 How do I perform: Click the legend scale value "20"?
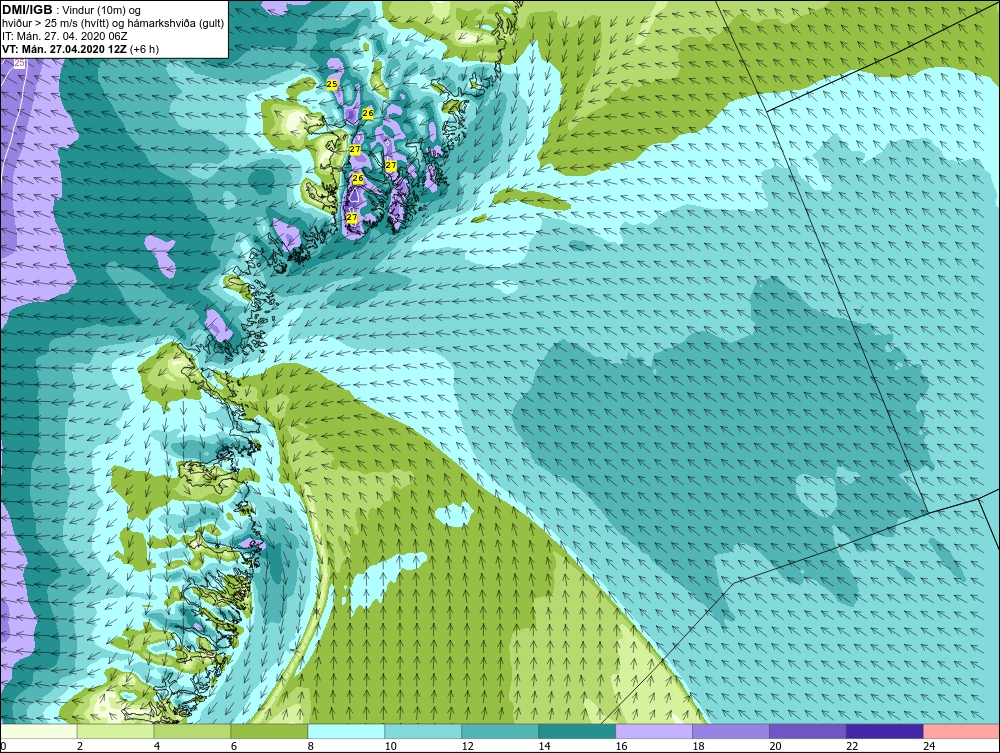pos(775,746)
